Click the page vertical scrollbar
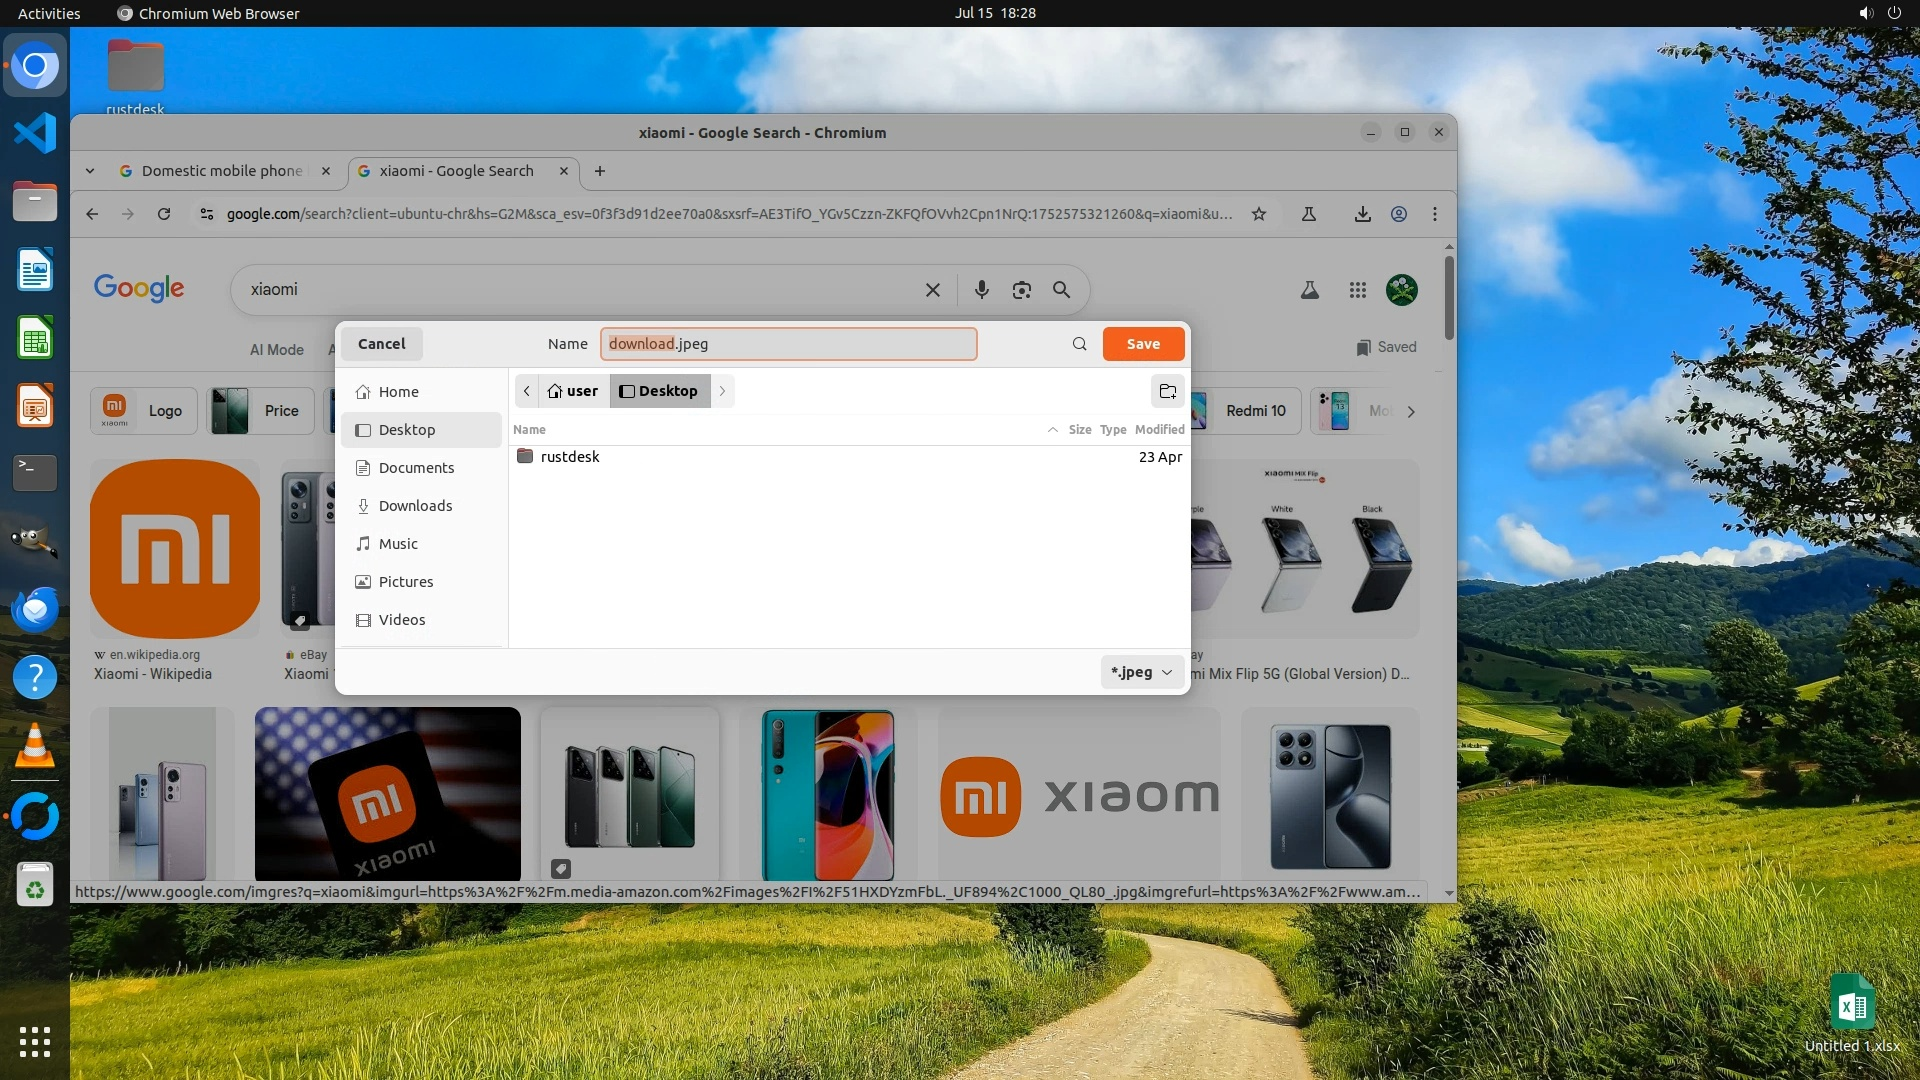Image resolution: width=1920 pixels, height=1080 pixels. click(1449, 300)
